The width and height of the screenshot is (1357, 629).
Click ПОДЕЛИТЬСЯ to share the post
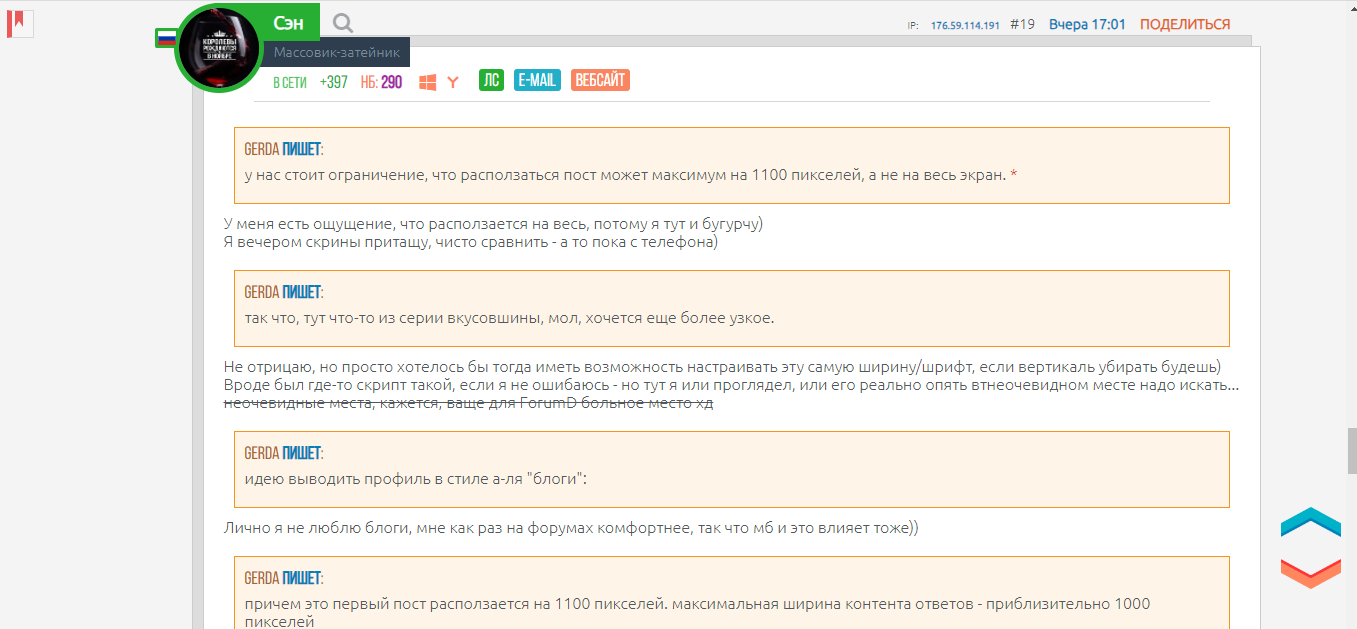point(1184,24)
